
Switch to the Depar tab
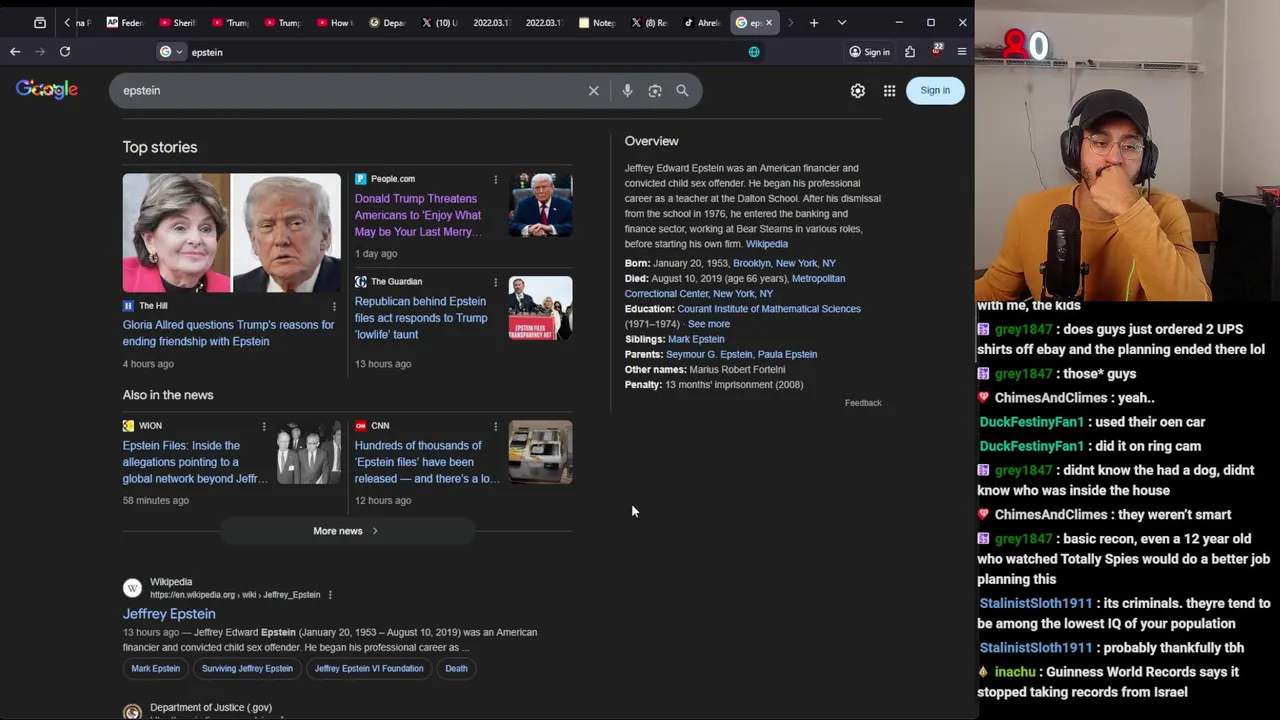coord(388,23)
